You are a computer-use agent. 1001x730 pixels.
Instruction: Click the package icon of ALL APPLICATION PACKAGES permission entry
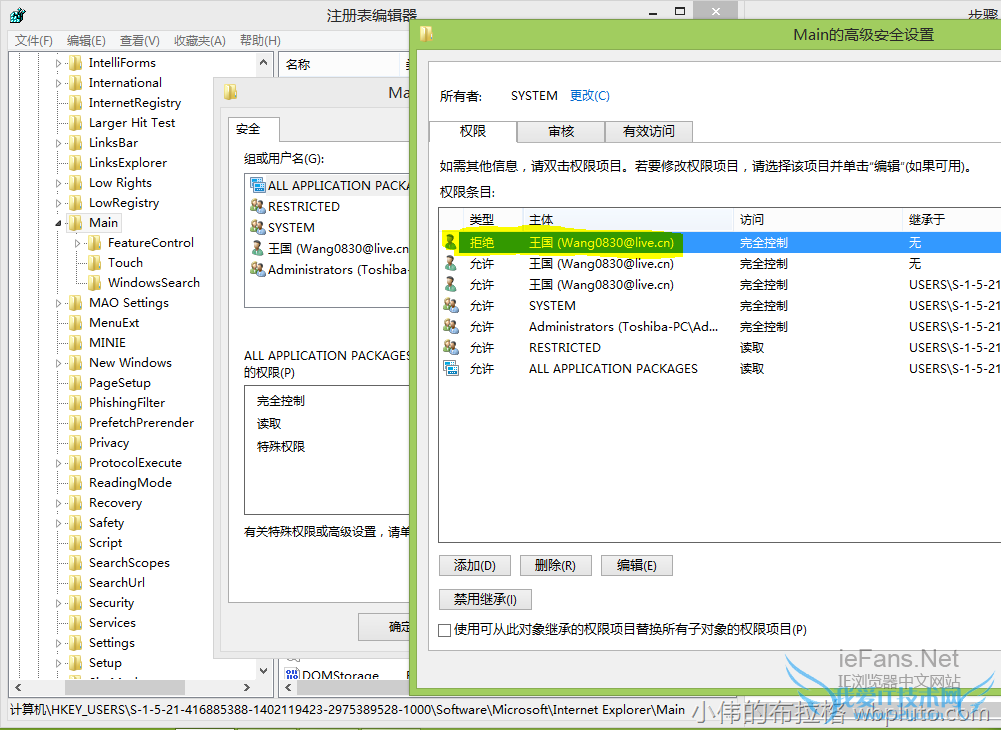pyautogui.click(x=451, y=369)
